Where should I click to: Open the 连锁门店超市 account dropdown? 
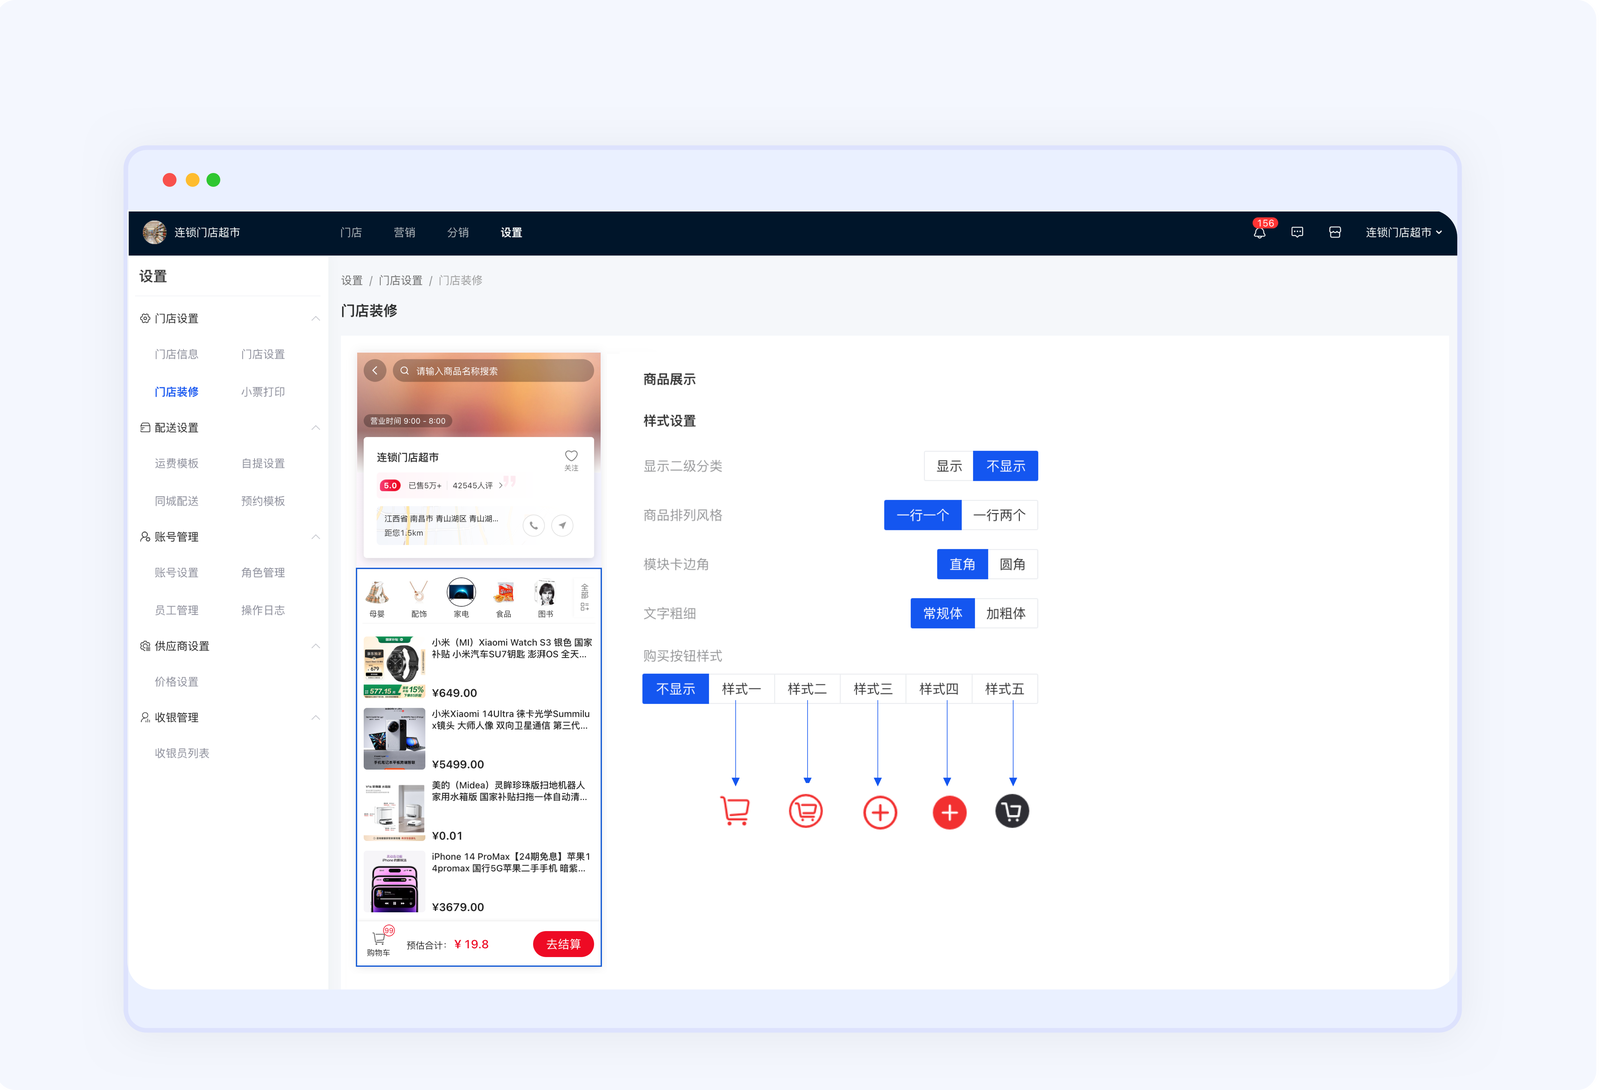coord(1403,232)
